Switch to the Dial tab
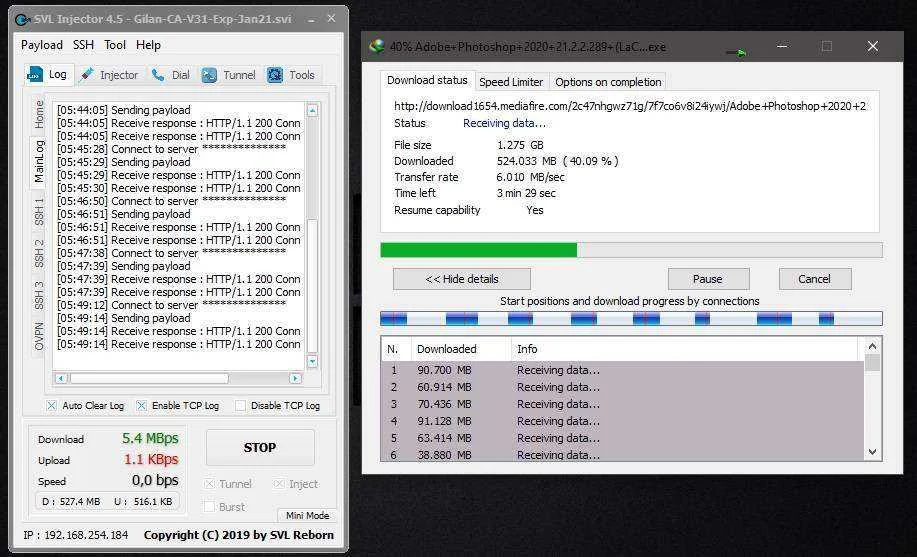 [x=170, y=75]
